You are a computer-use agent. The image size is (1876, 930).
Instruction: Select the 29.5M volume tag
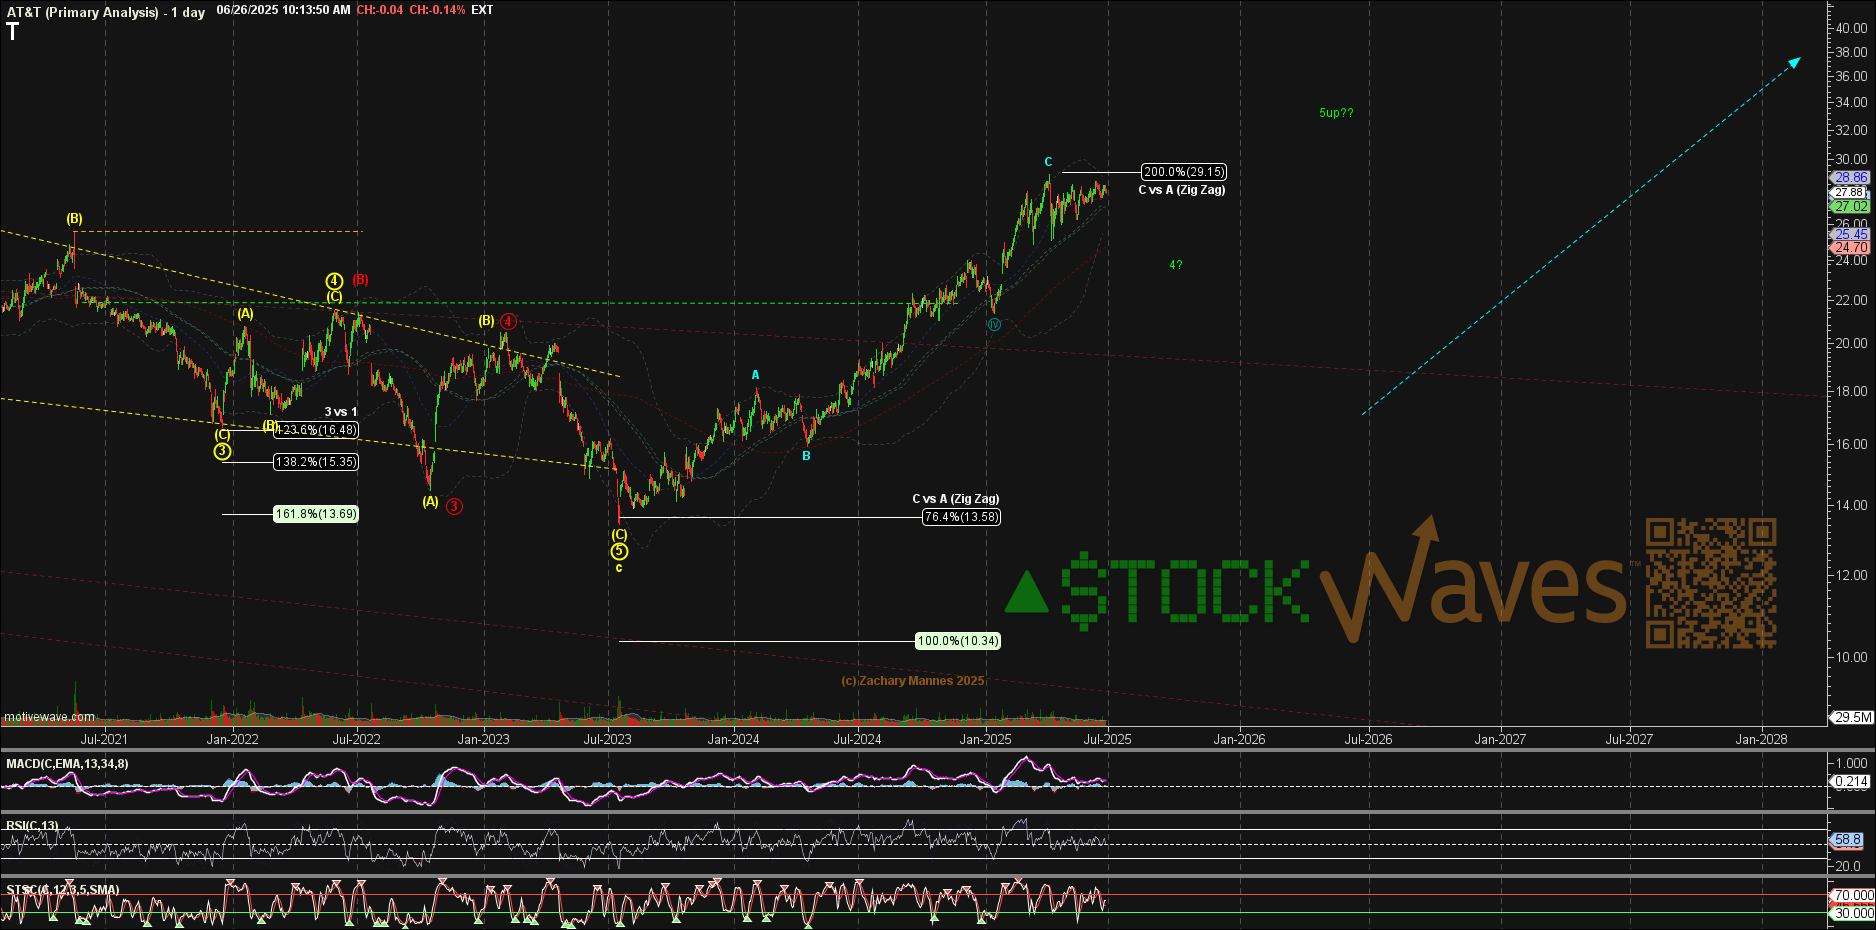[1852, 717]
